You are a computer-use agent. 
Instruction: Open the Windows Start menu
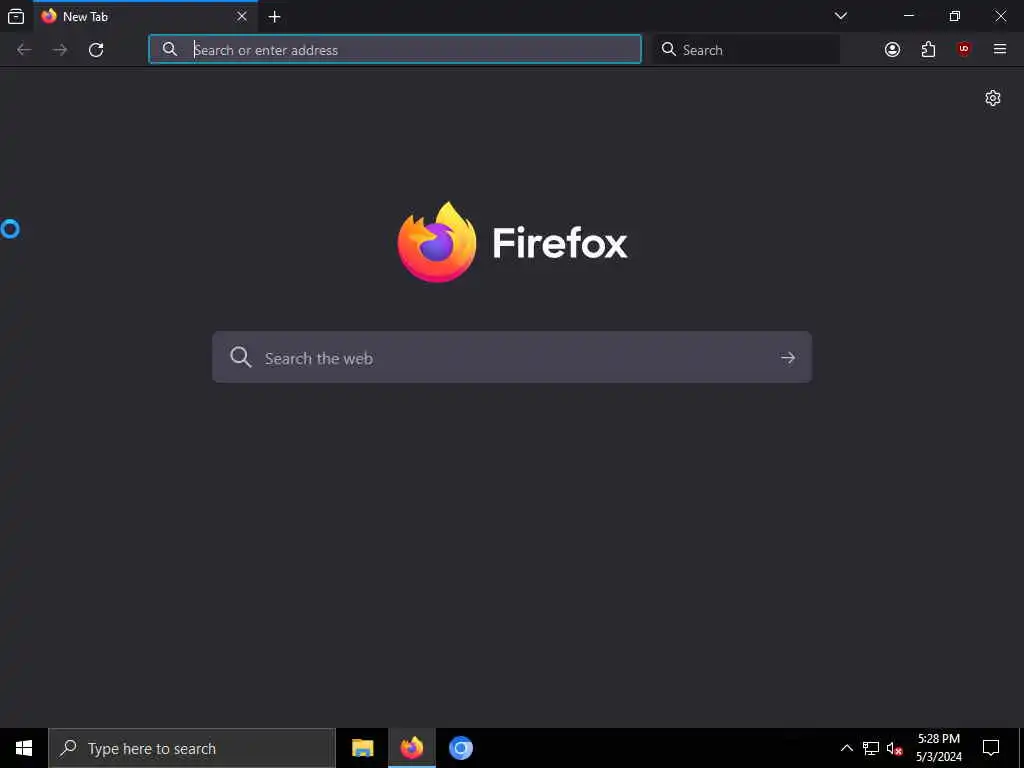24,748
